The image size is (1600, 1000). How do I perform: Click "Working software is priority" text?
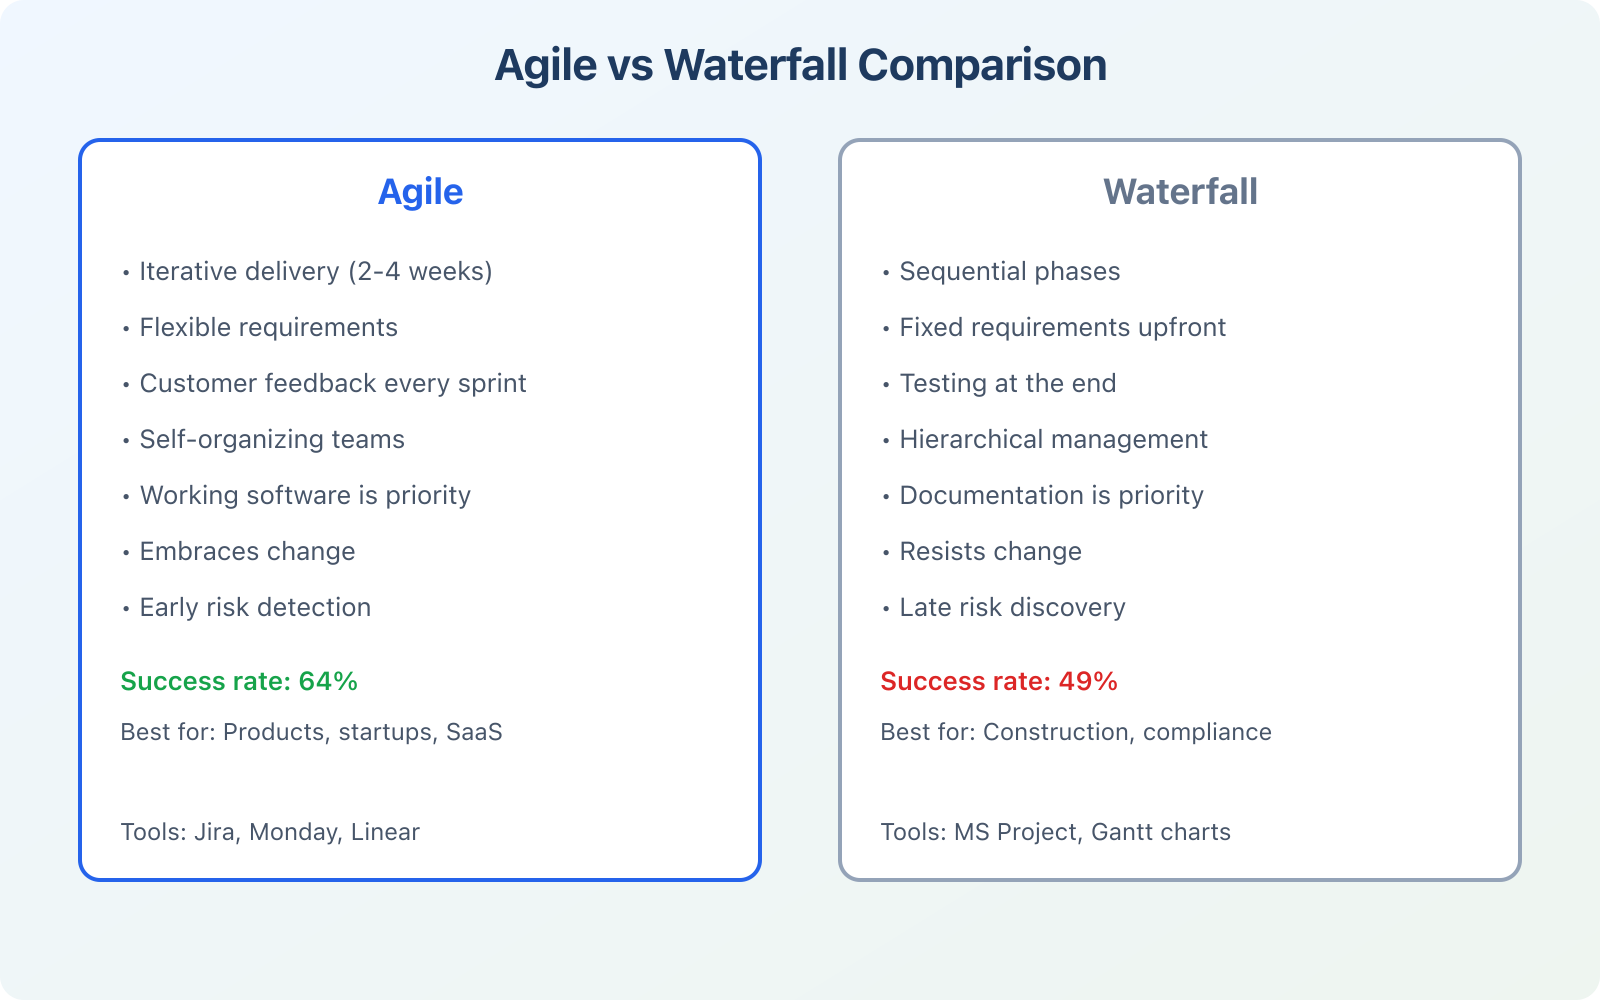click(305, 496)
